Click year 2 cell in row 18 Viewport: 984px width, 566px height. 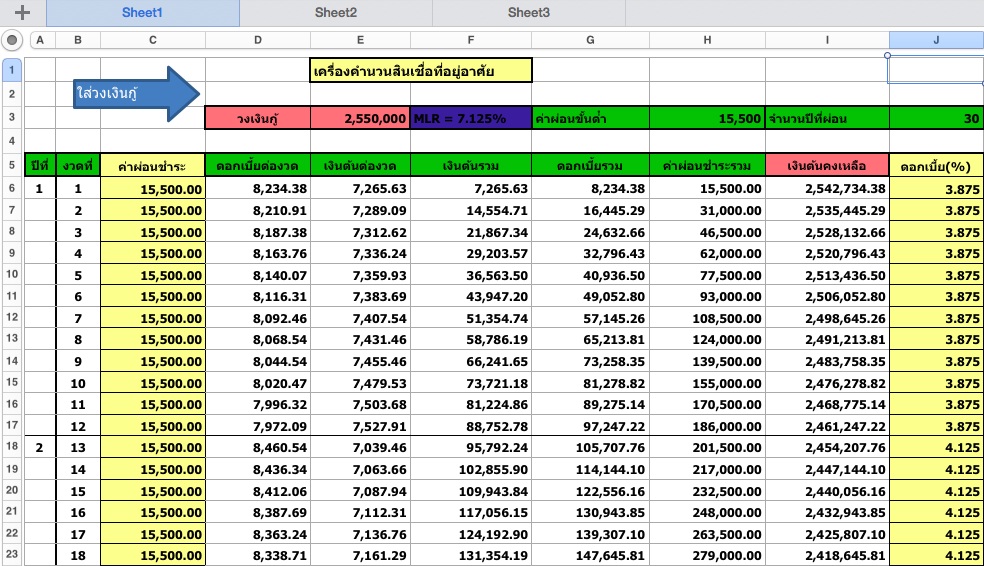coord(40,447)
